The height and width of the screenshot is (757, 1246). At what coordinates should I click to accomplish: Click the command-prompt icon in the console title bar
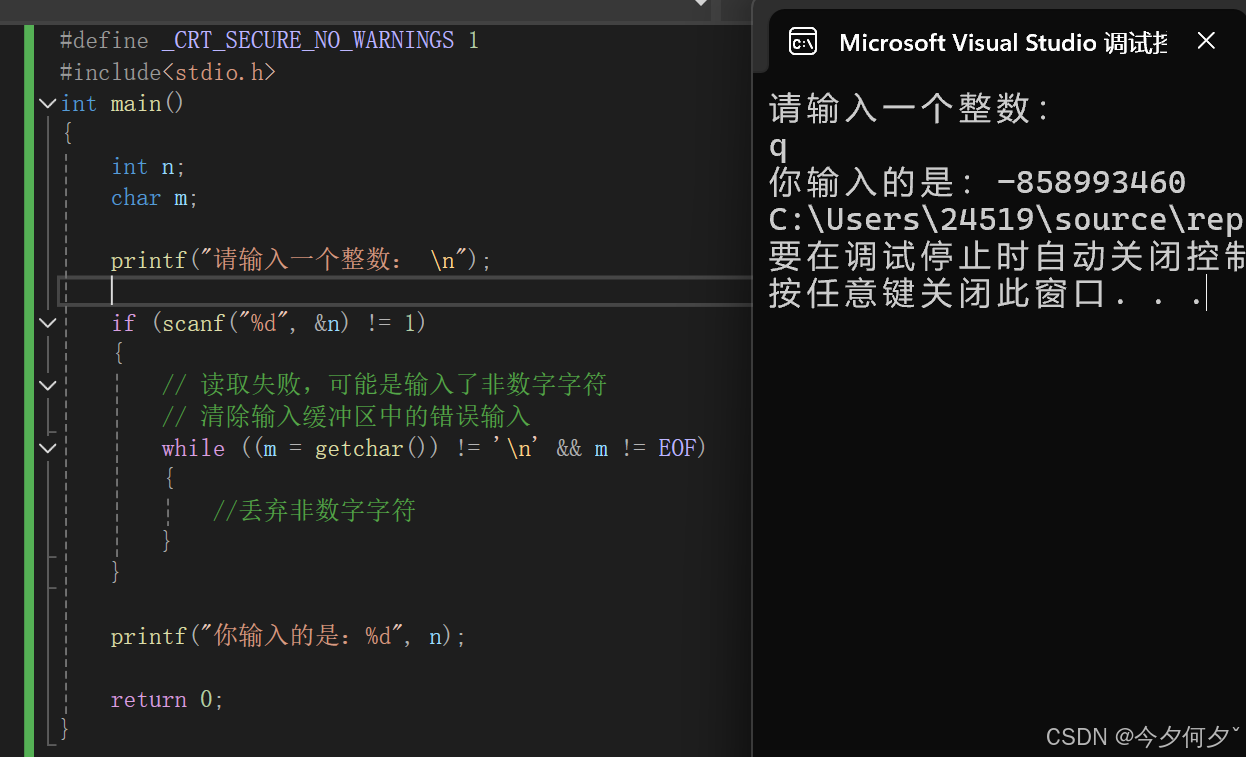click(804, 41)
